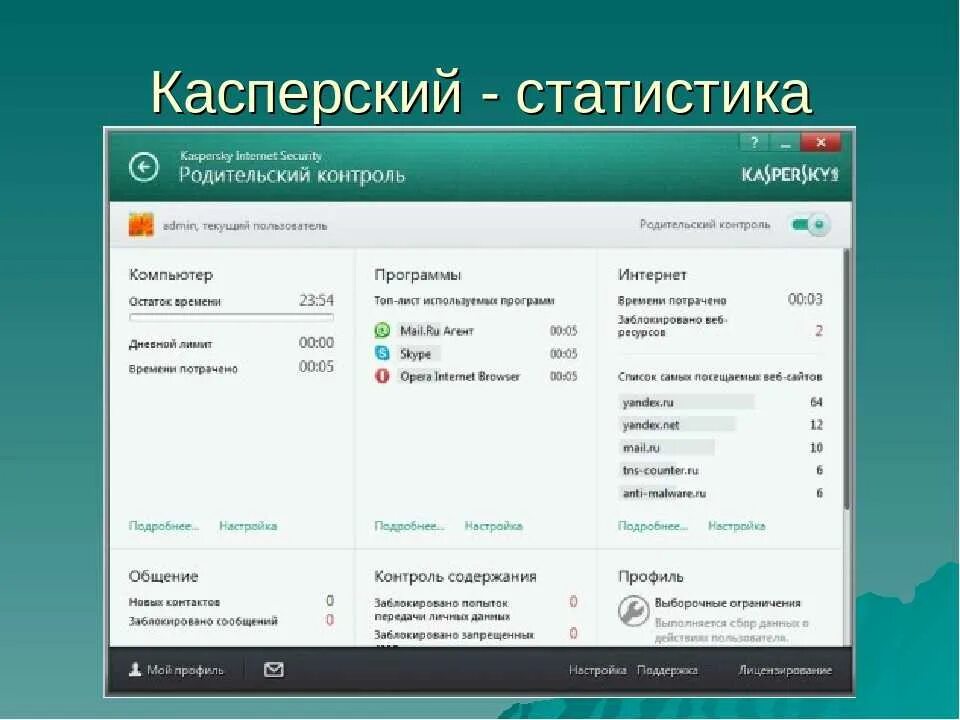Click the remaining time progress bar
This screenshot has width=960, height=720.
pyautogui.click(x=231, y=317)
